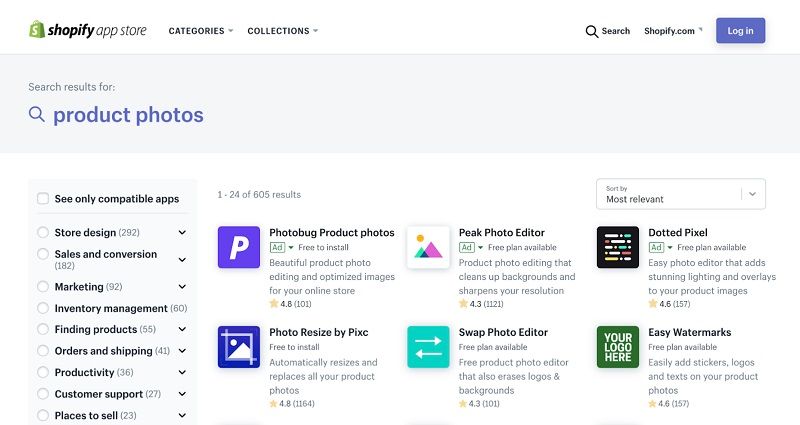Open Swap Photo Editor title link

point(503,332)
